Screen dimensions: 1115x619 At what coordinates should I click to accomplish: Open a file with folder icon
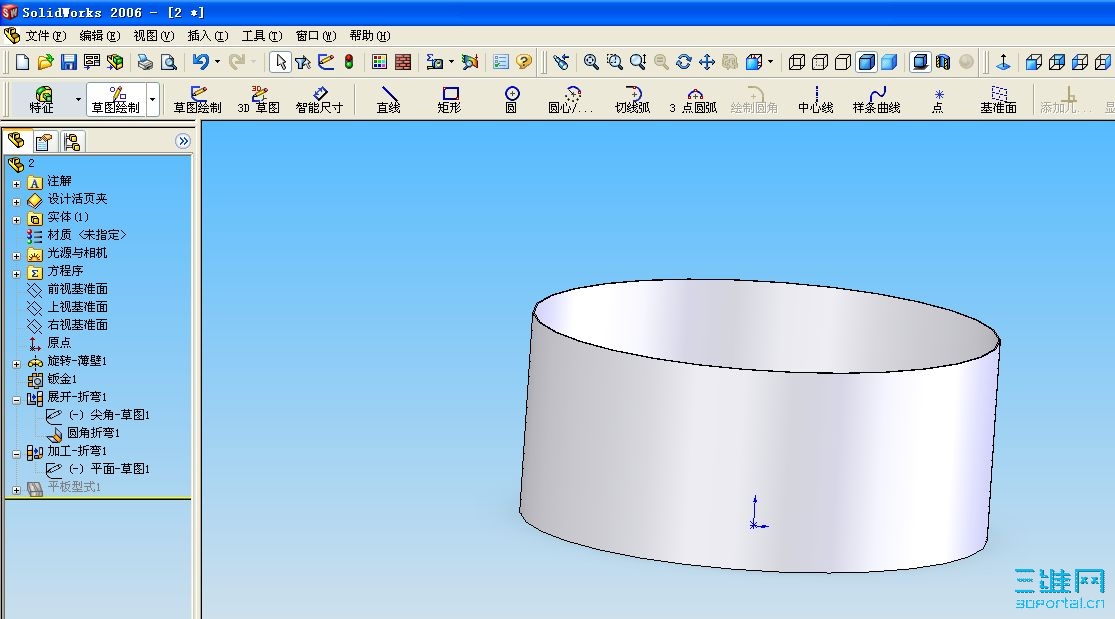click(x=46, y=63)
